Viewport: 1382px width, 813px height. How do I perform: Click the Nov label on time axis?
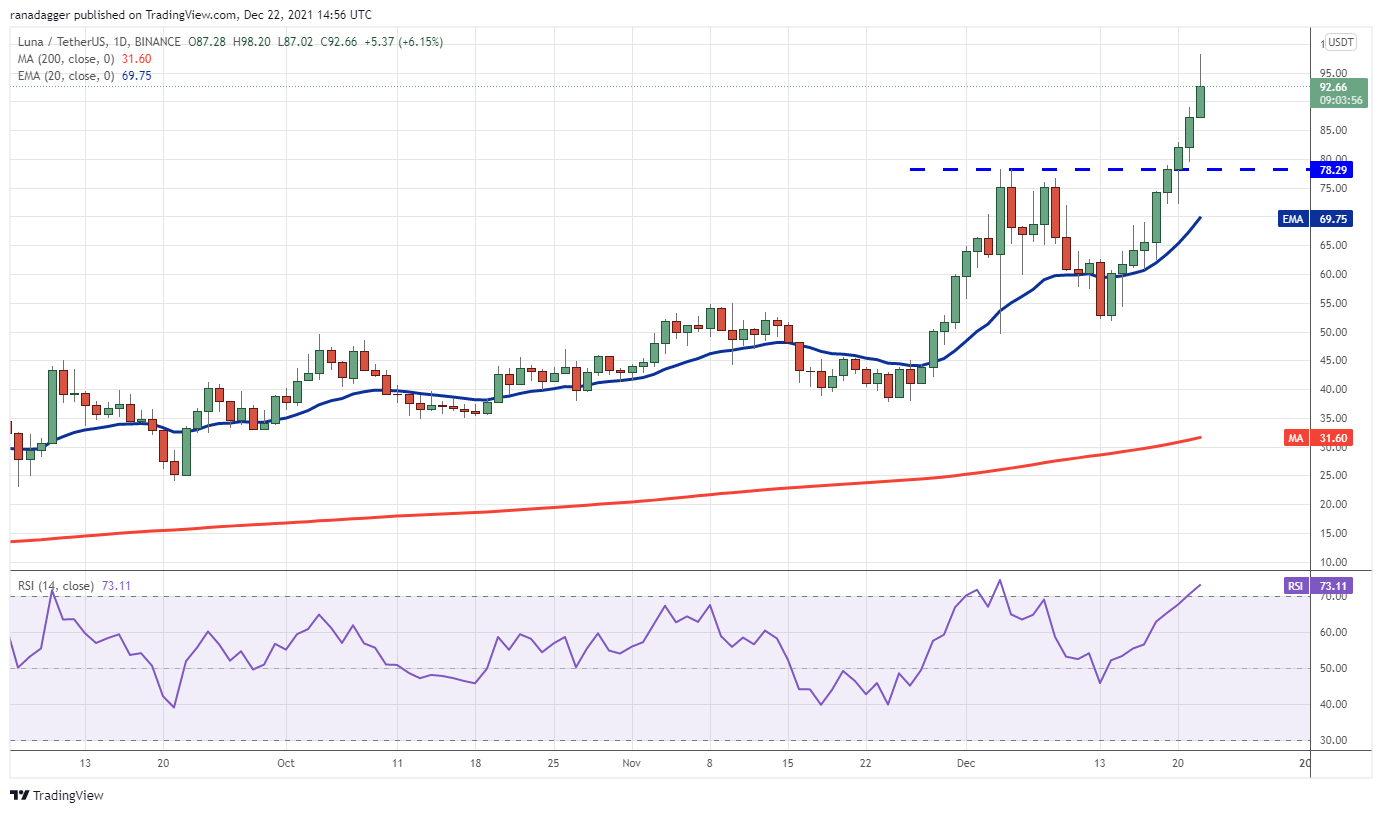pos(632,763)
